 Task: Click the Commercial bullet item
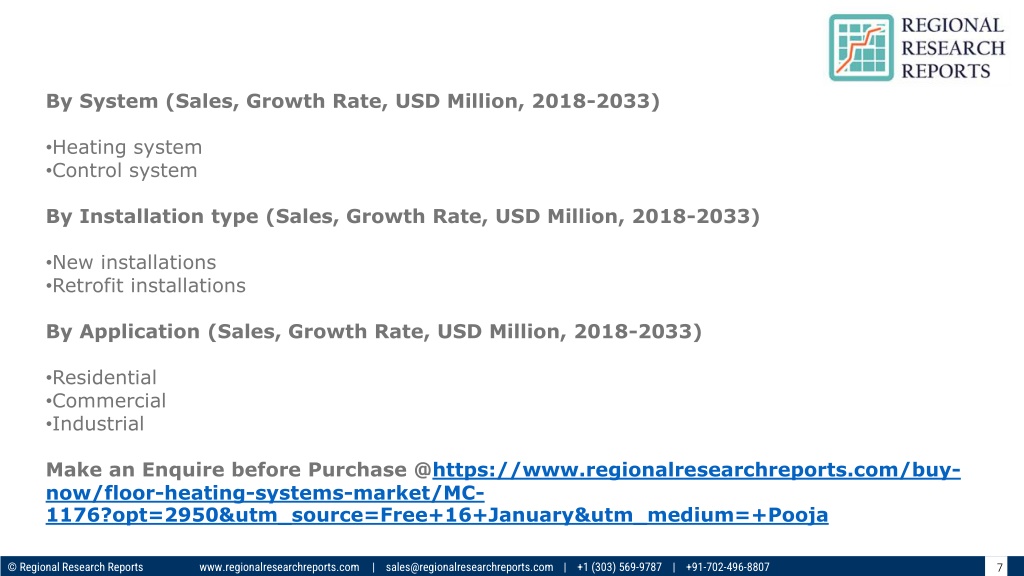pyautogui.click(x=106, y=400)
